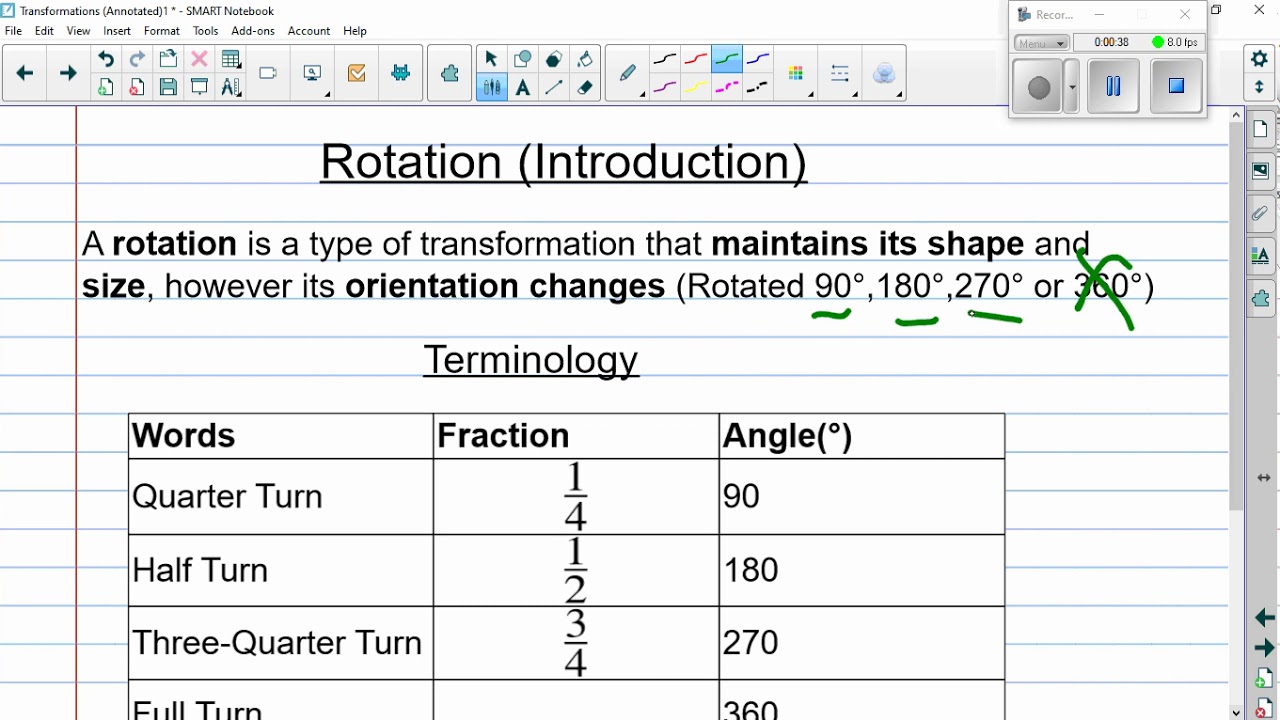1280x720 pixels.
Task: Open the line style dropdown
Action: pyautogui.click(x=841, y=74)
